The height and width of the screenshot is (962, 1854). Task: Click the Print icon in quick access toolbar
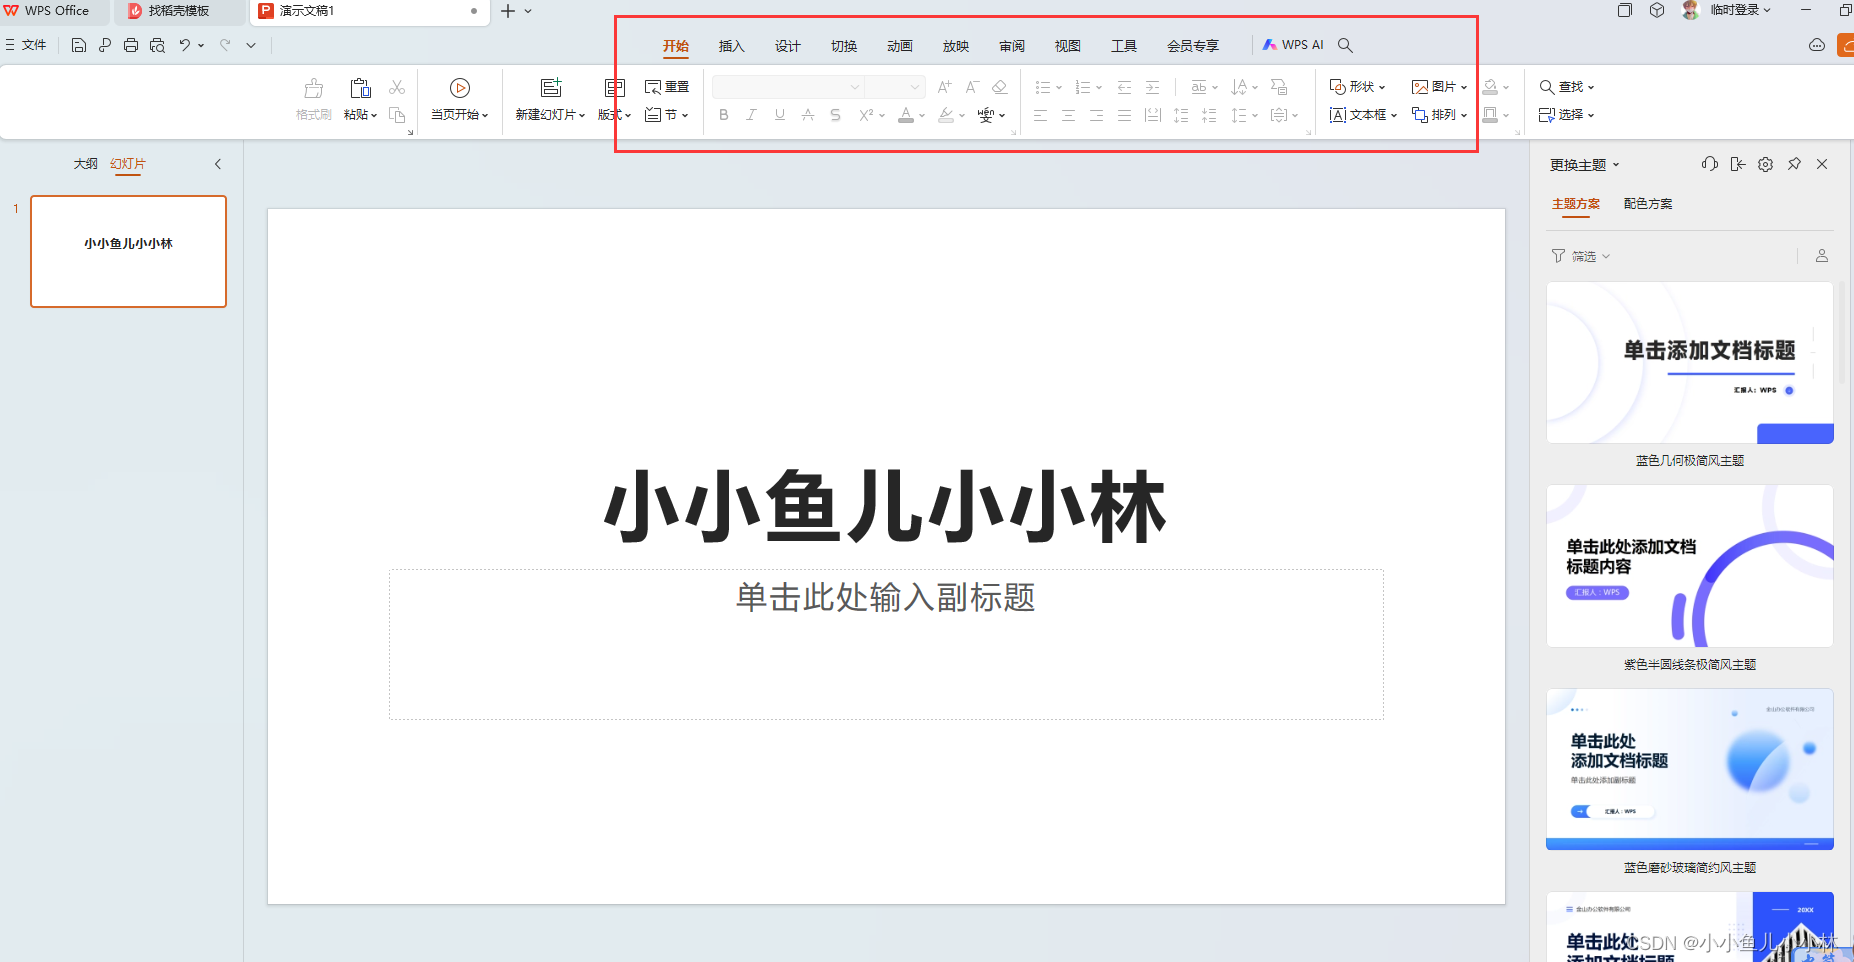coord(131,45)
